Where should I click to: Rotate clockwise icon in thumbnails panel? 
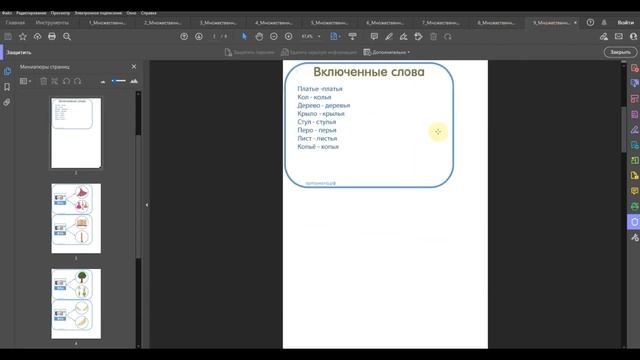(78, 81)
